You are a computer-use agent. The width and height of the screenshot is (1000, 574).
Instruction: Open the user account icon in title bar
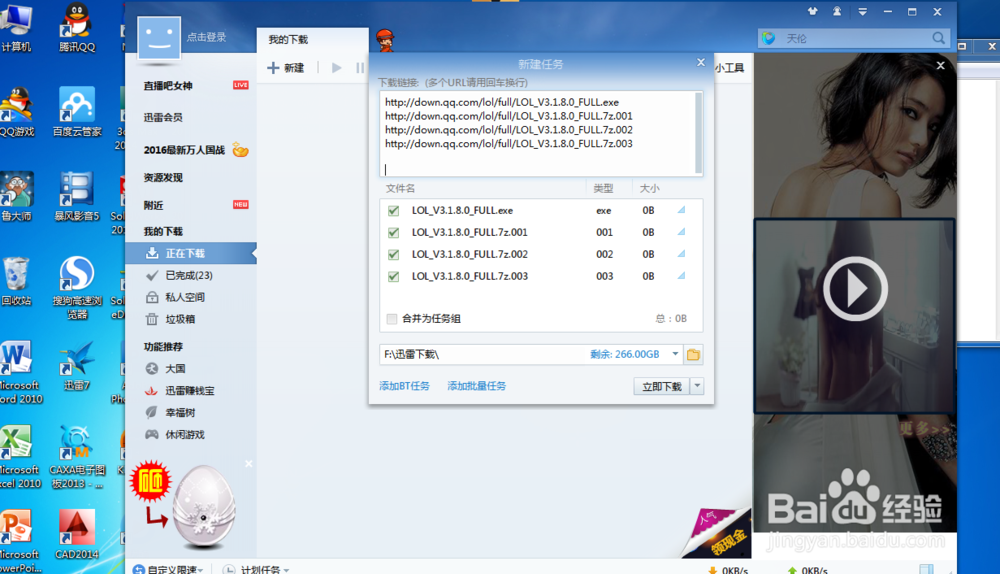point(837,11)
